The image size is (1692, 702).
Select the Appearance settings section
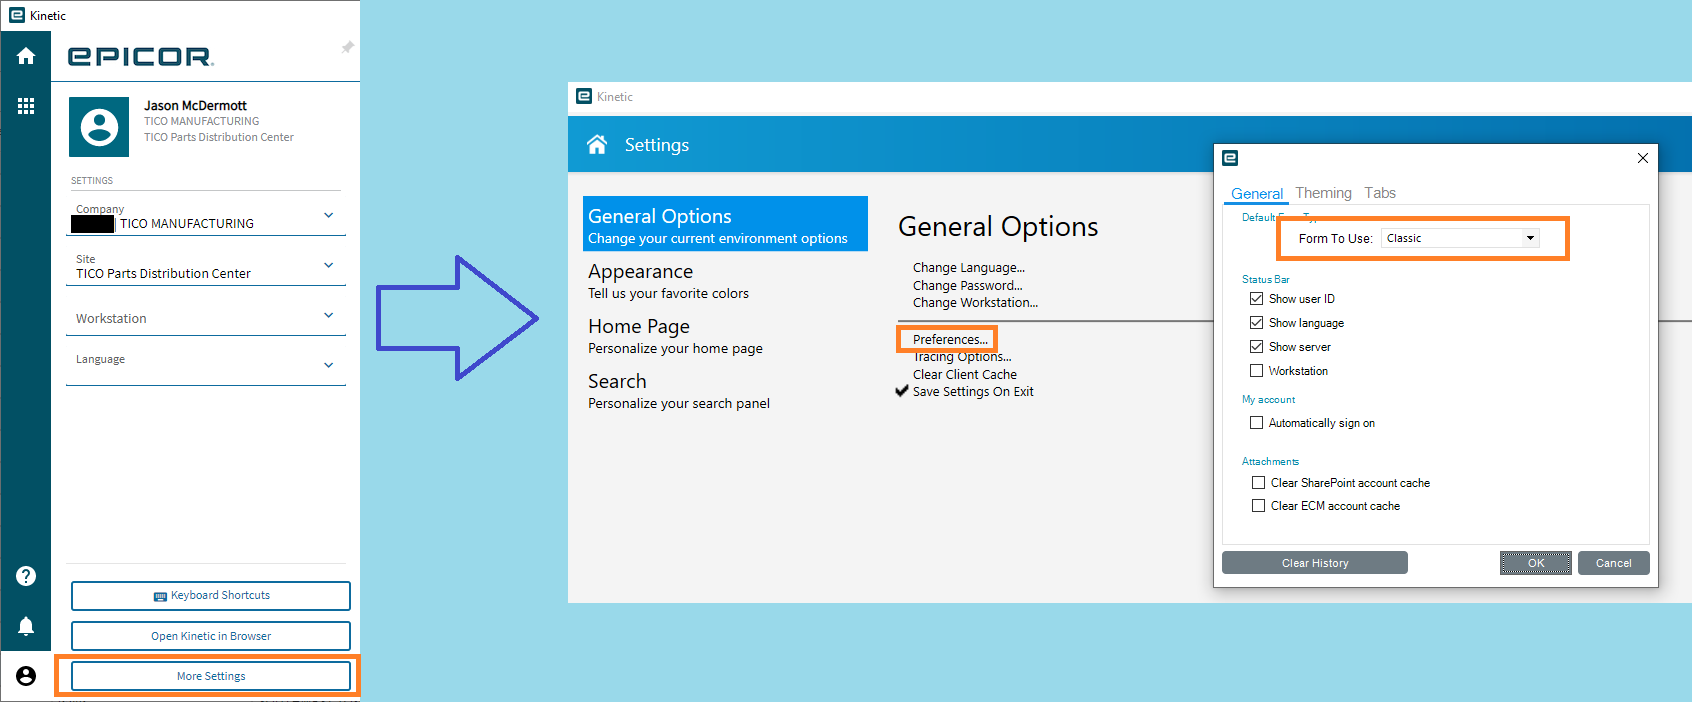725,280
